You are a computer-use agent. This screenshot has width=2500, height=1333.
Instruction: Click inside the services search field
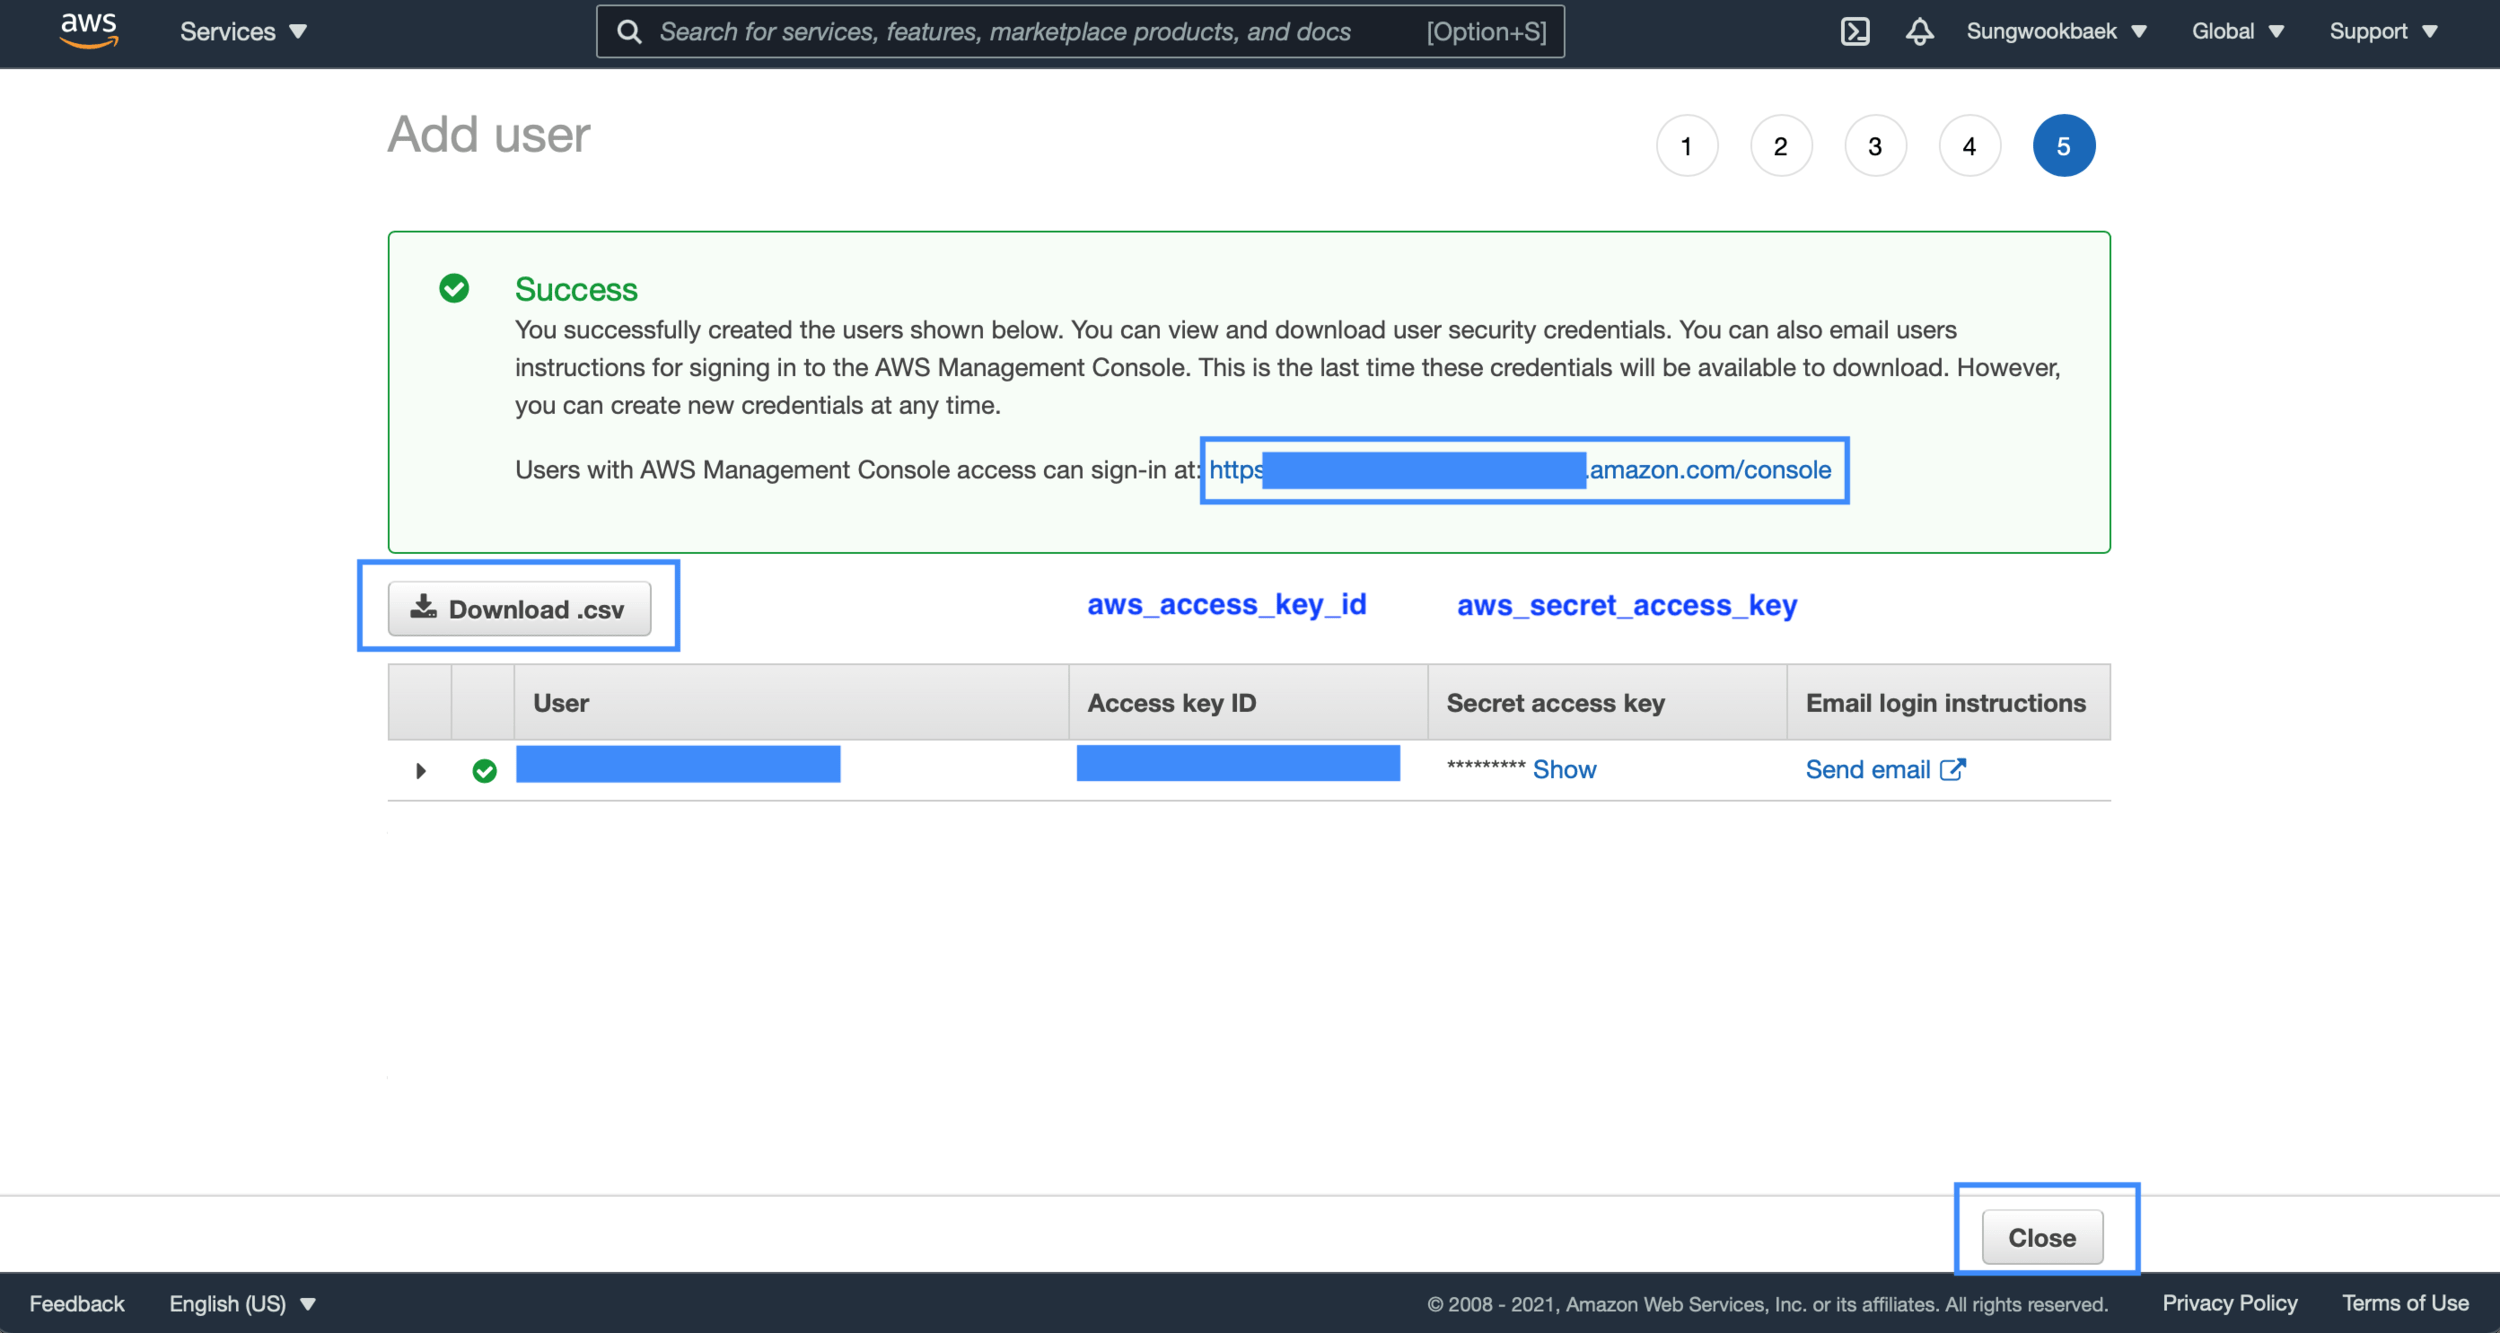coord(1000,31)
